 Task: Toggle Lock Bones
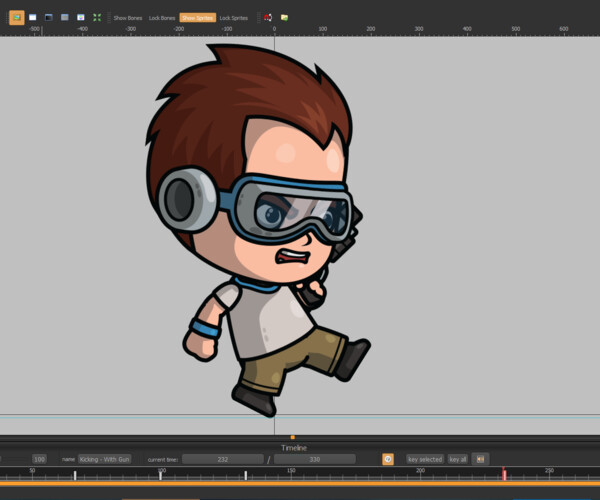click(161, 18)
